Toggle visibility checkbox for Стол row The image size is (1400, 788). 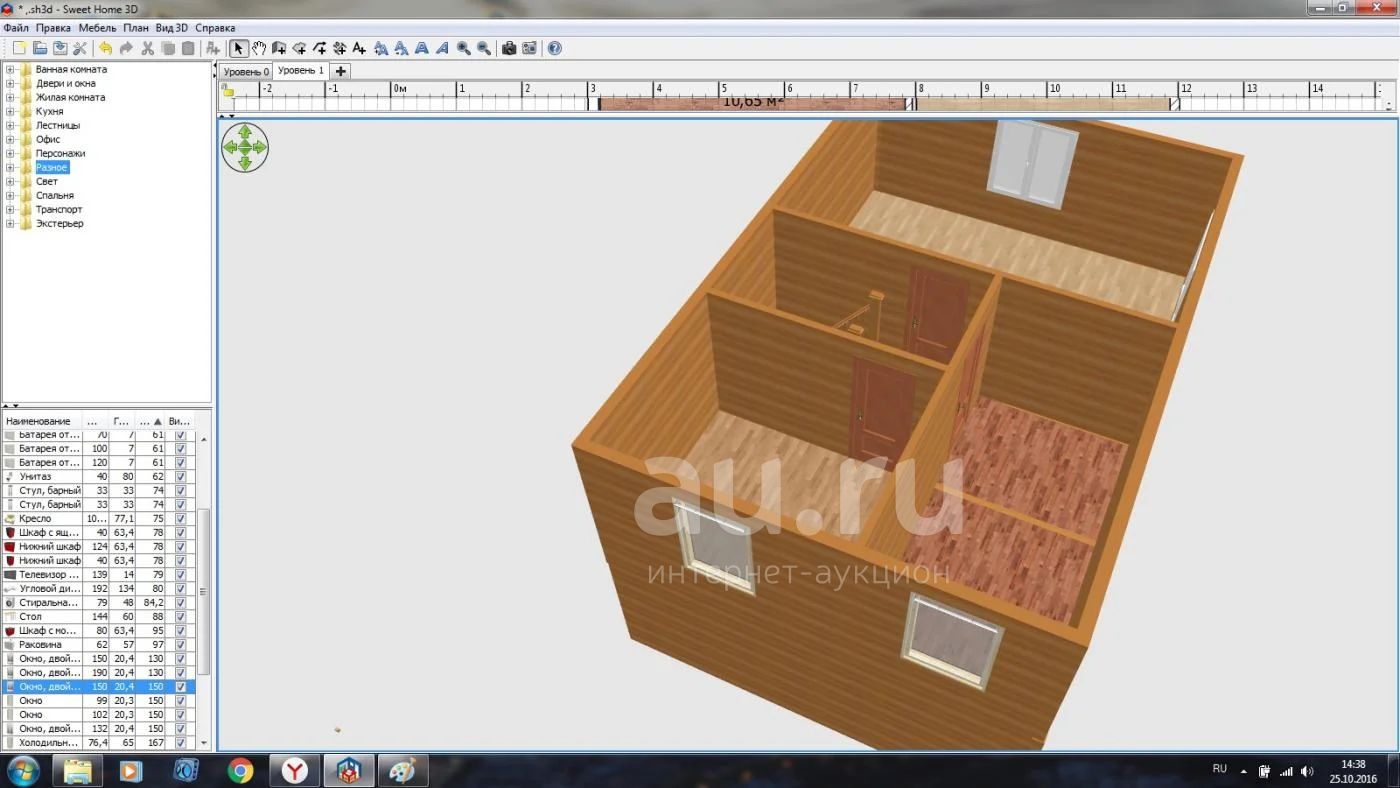180,617
